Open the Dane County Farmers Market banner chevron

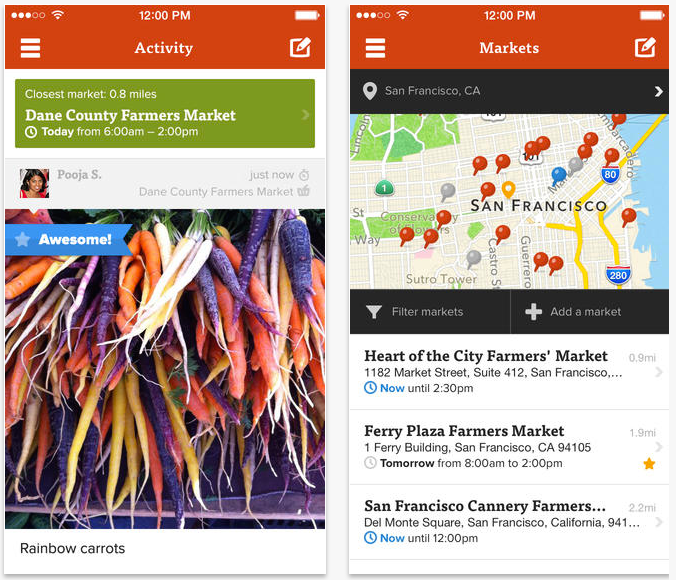[x=305, y=114]
